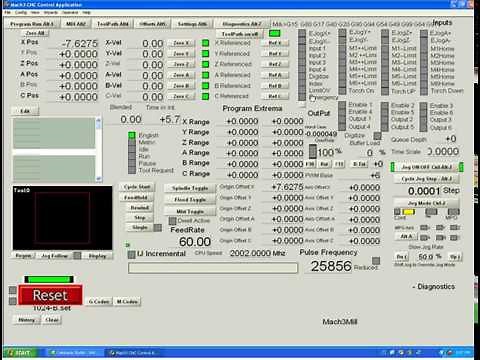This screenshot has width=480, height=360.
Task: Click the Jog Mode button
Action: [x=427, y=203]
